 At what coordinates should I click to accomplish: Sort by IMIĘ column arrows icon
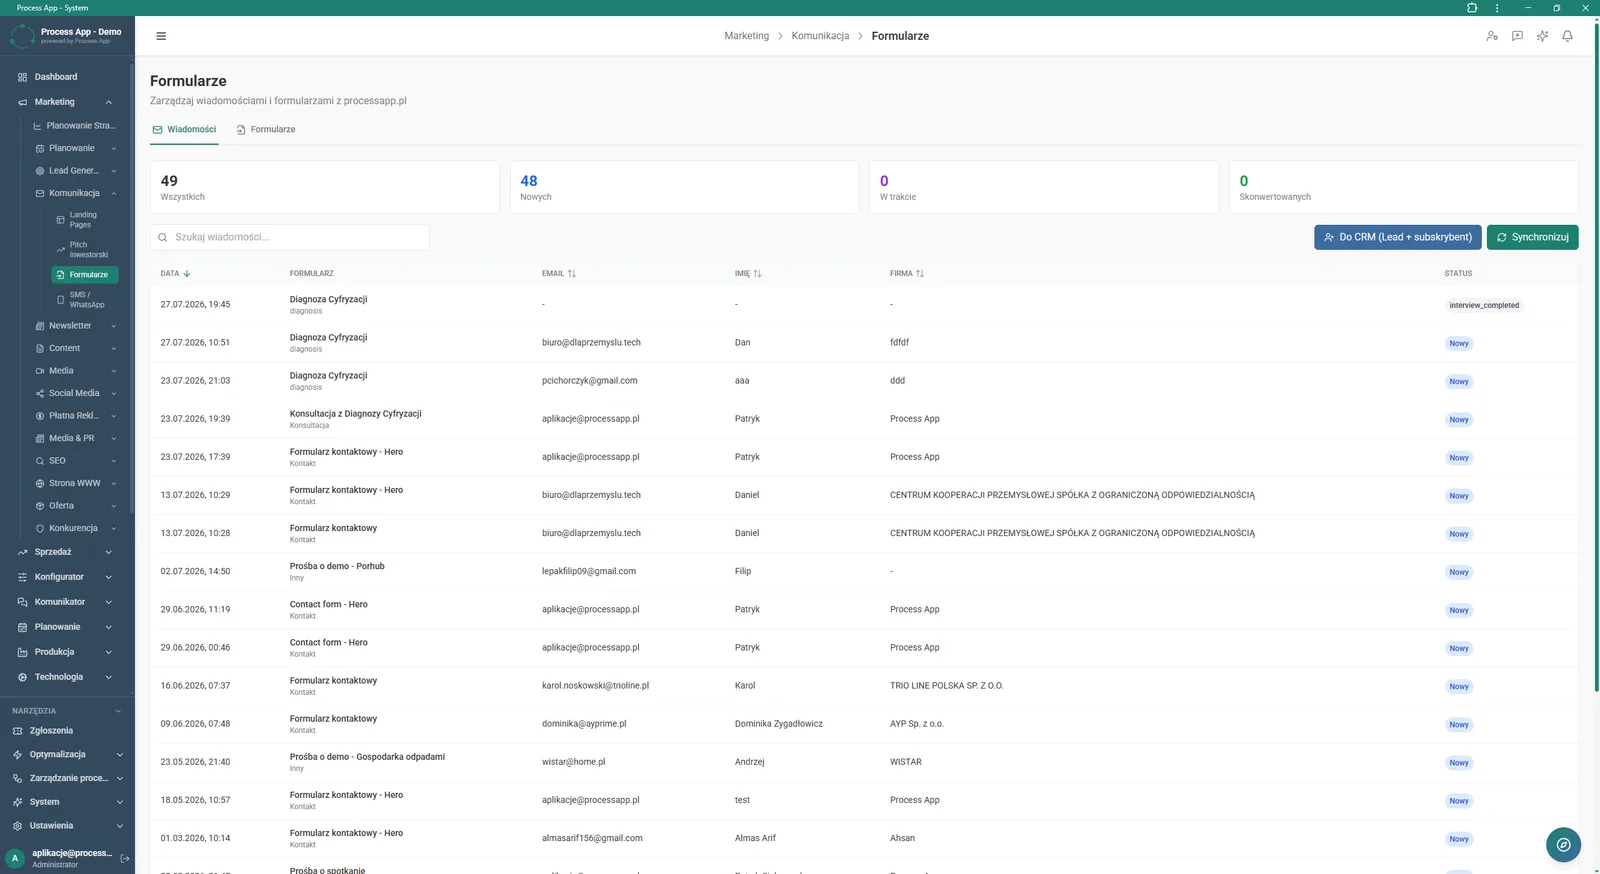coord(757,274)
